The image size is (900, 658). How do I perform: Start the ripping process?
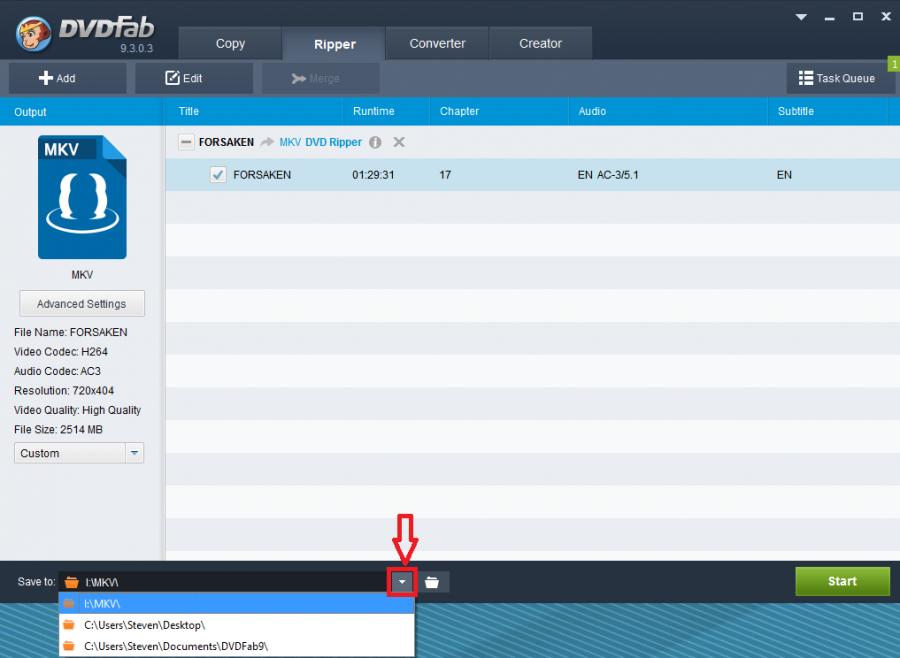click(x=842, y=581)
